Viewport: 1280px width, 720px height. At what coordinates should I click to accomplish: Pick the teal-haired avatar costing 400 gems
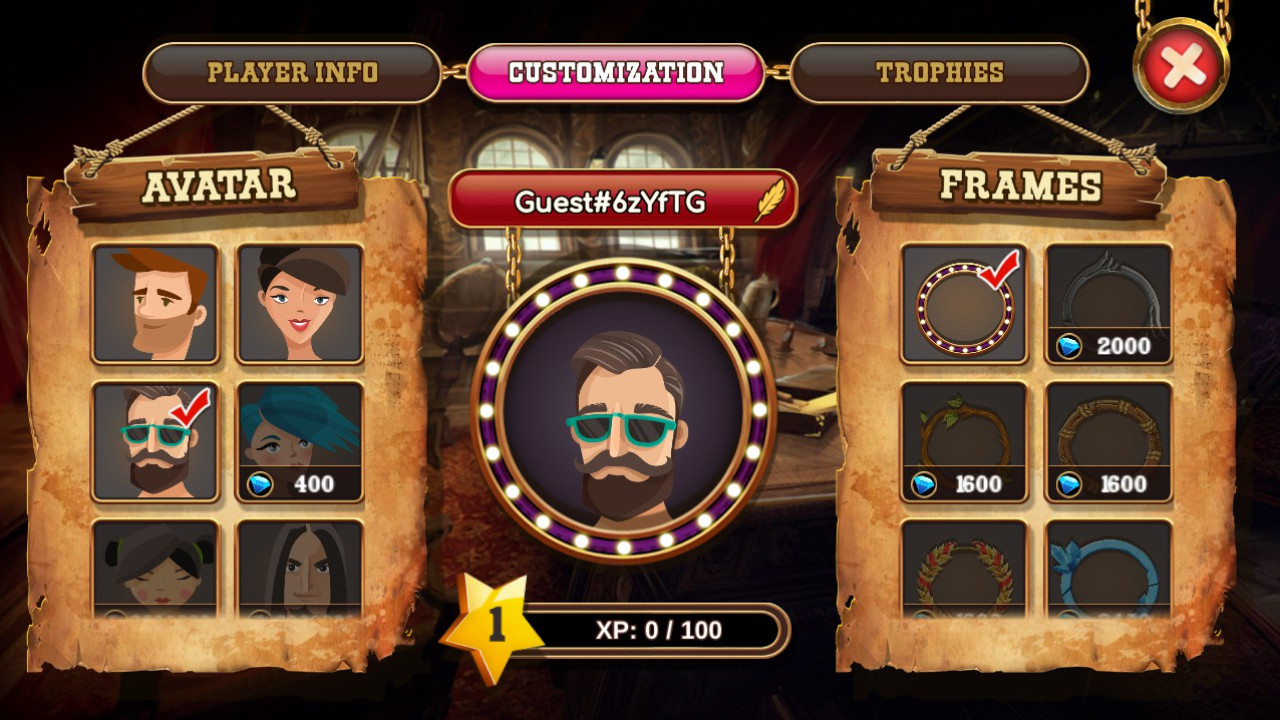click(300, 441)
